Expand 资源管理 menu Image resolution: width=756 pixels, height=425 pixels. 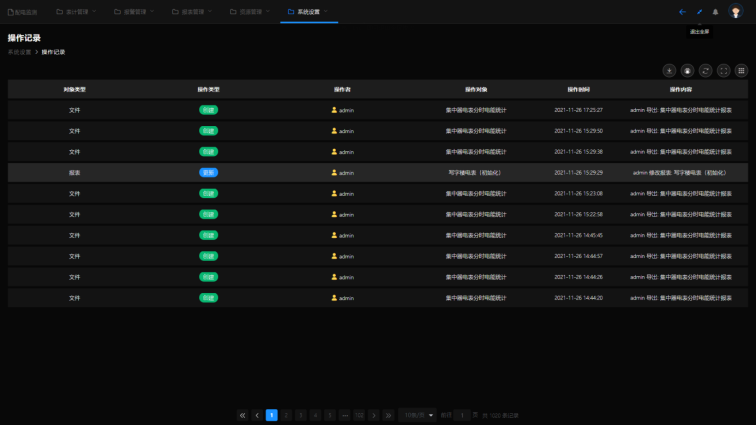coord(250,12)
